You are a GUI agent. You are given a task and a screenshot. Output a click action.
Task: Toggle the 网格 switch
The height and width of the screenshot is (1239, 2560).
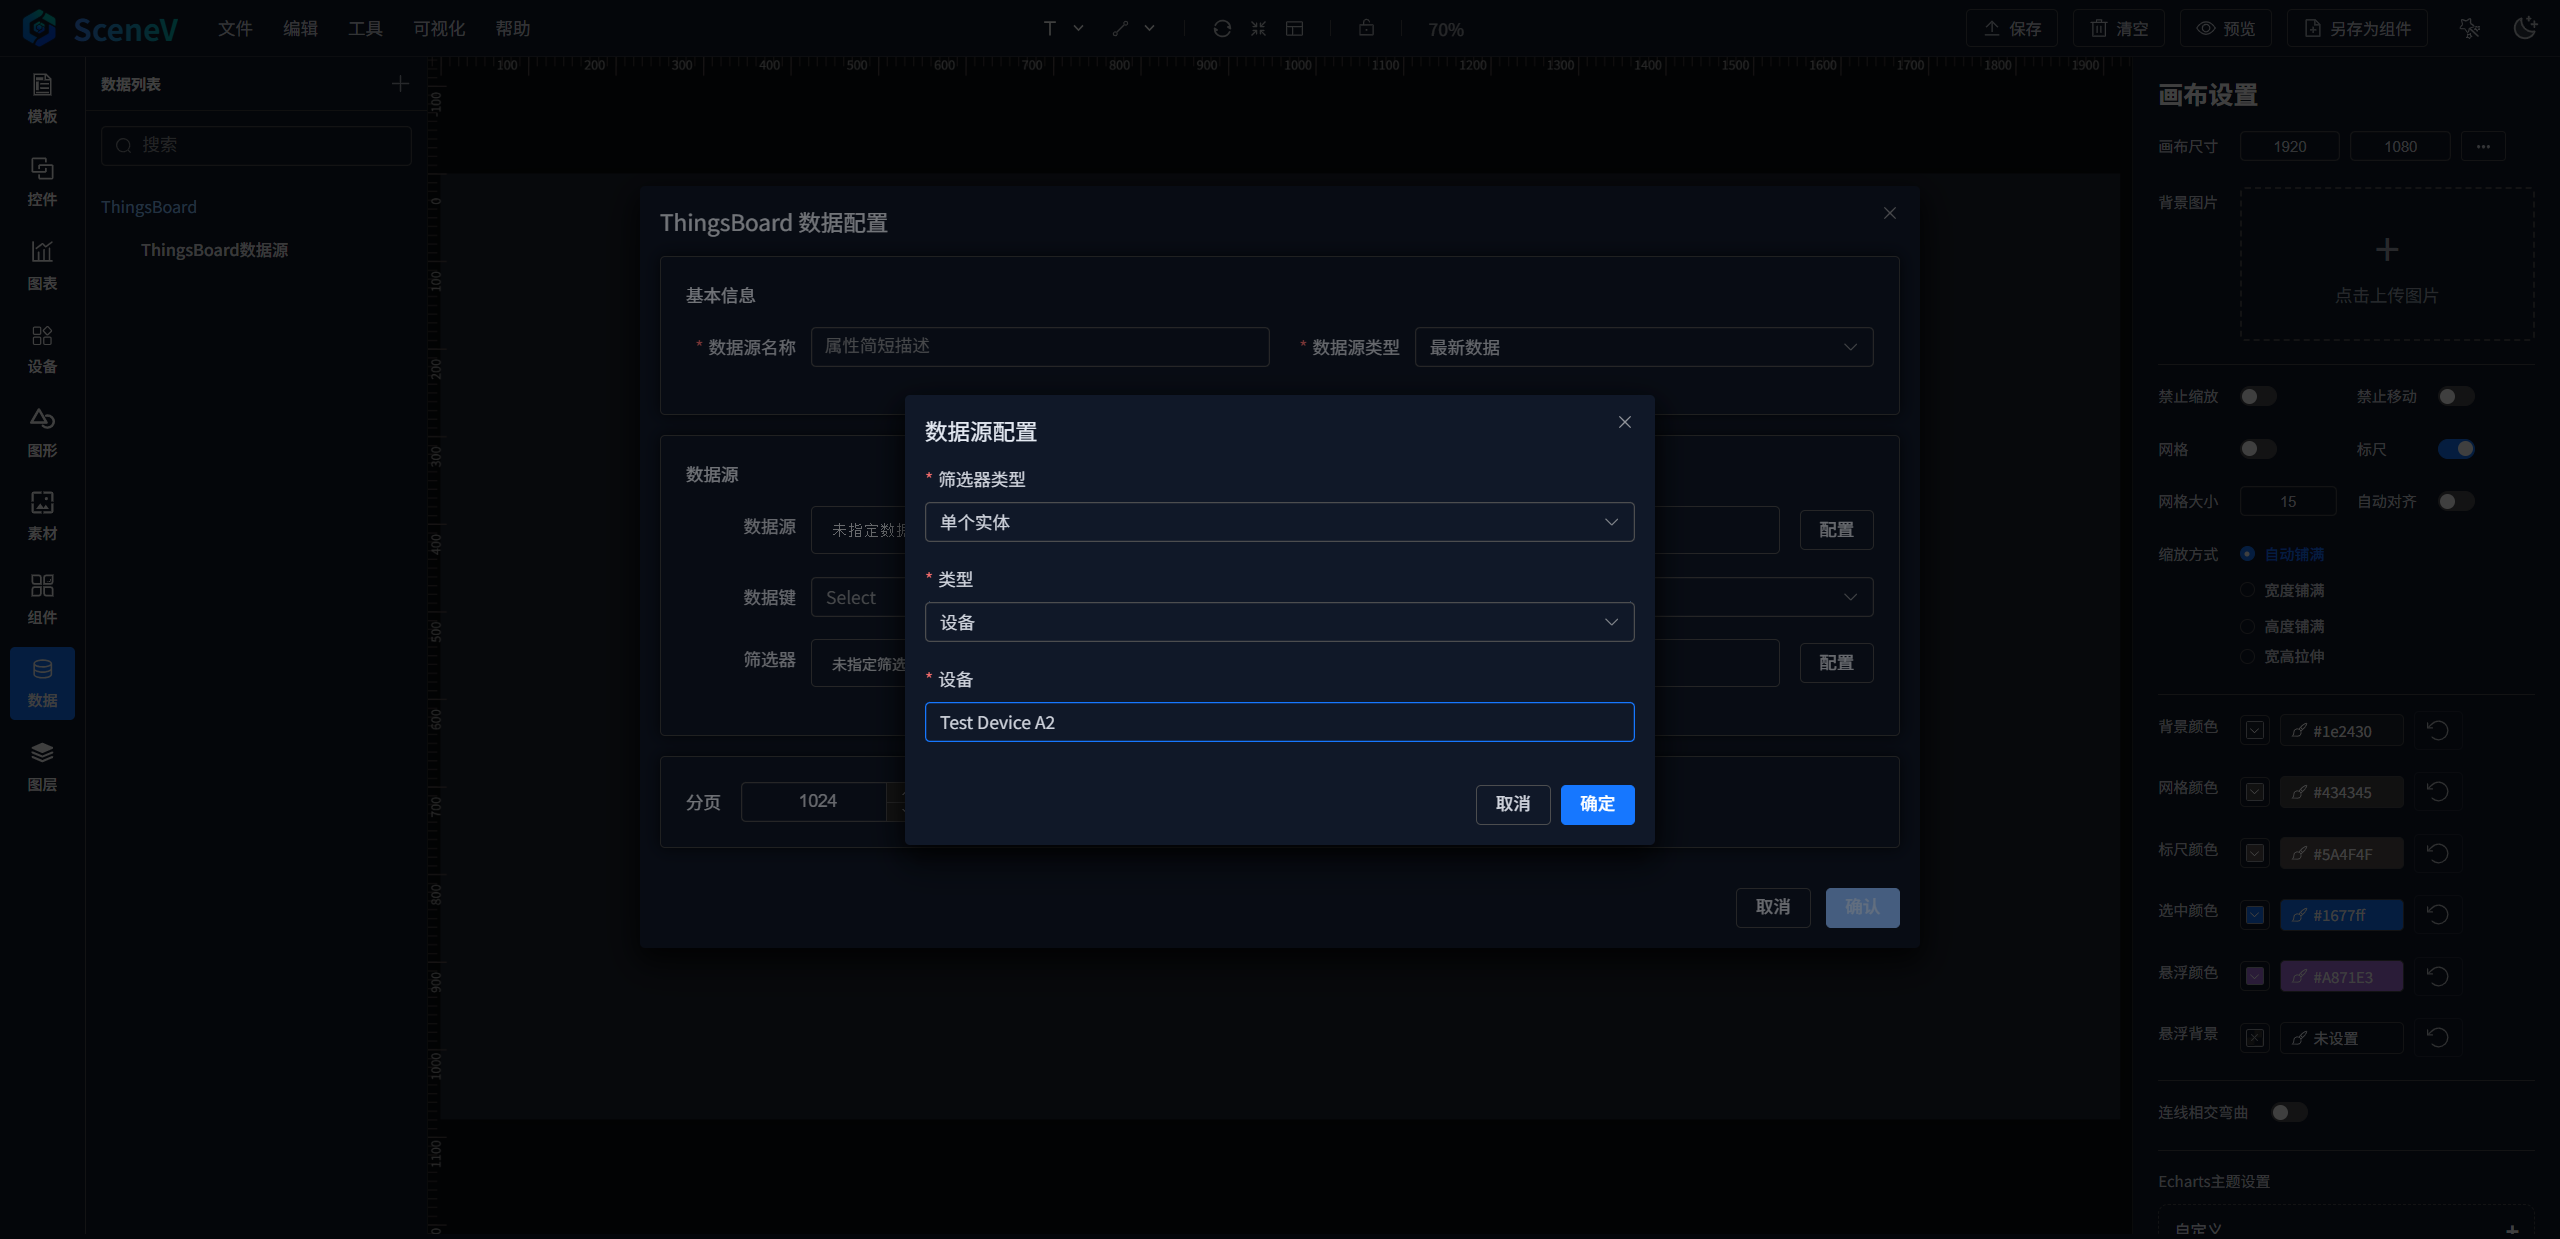click(2258, 449)
